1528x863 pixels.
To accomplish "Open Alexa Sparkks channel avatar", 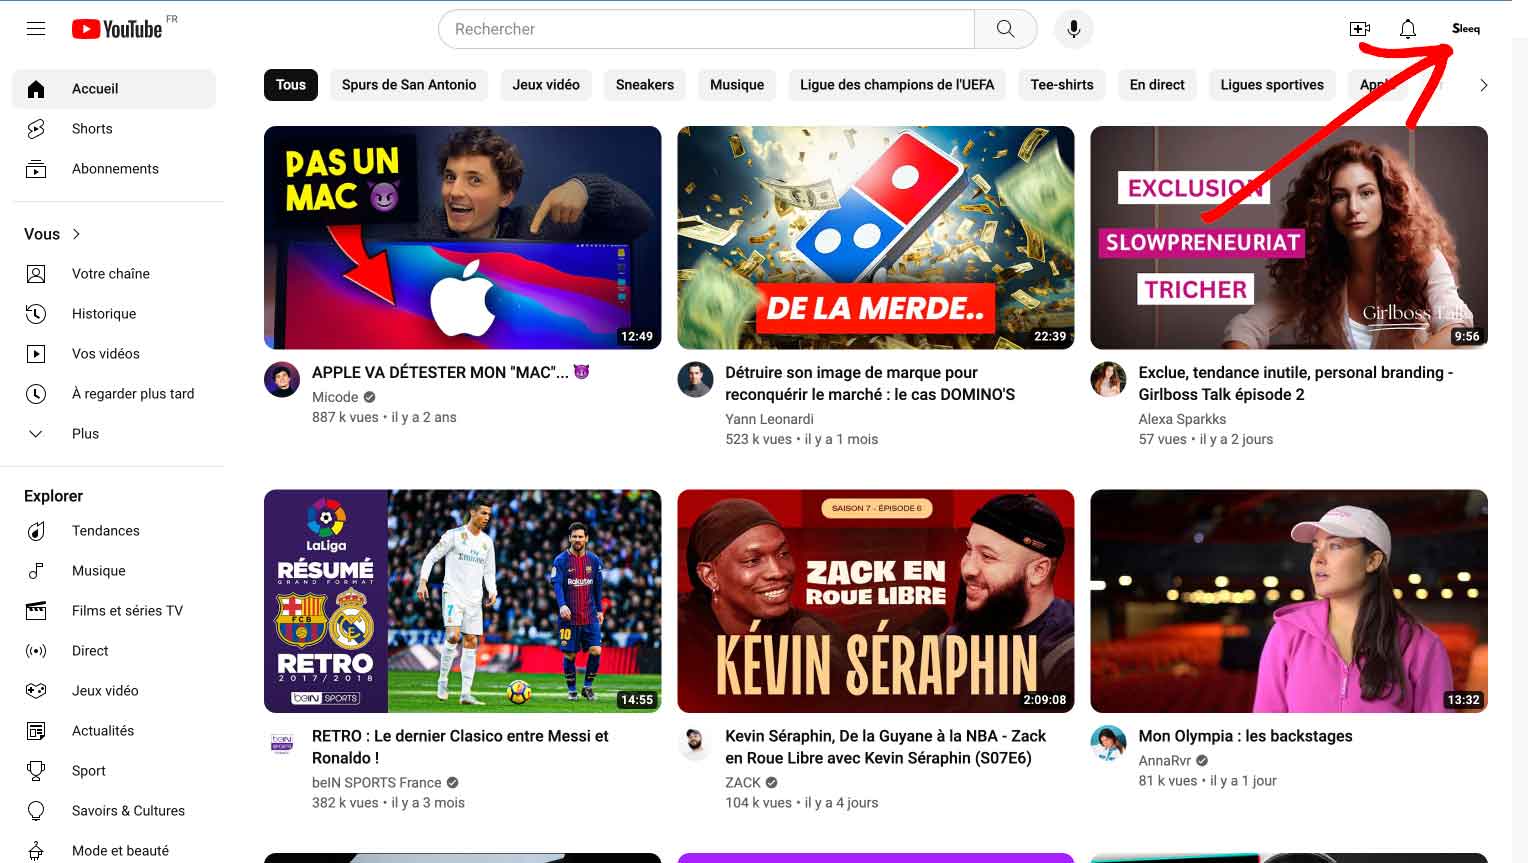I will point(1108,380).
